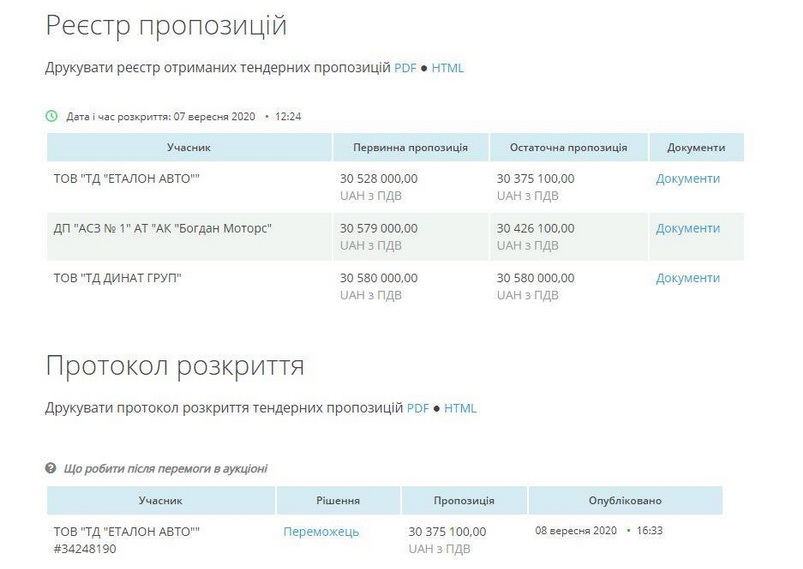The width and height of the screenshot is (803, 569).
Task: Click the Учасник header in the proposals register table
Action: tap(189, 147)
